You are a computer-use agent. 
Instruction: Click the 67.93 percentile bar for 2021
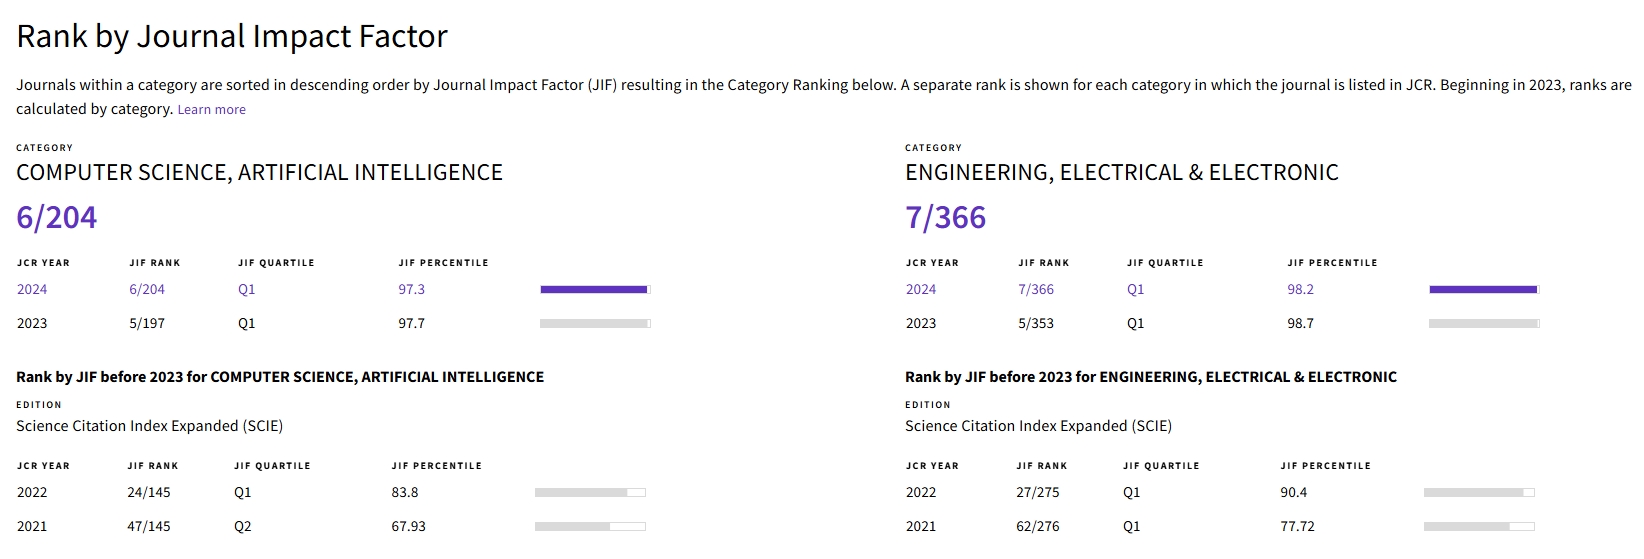[x=590, y=527]
